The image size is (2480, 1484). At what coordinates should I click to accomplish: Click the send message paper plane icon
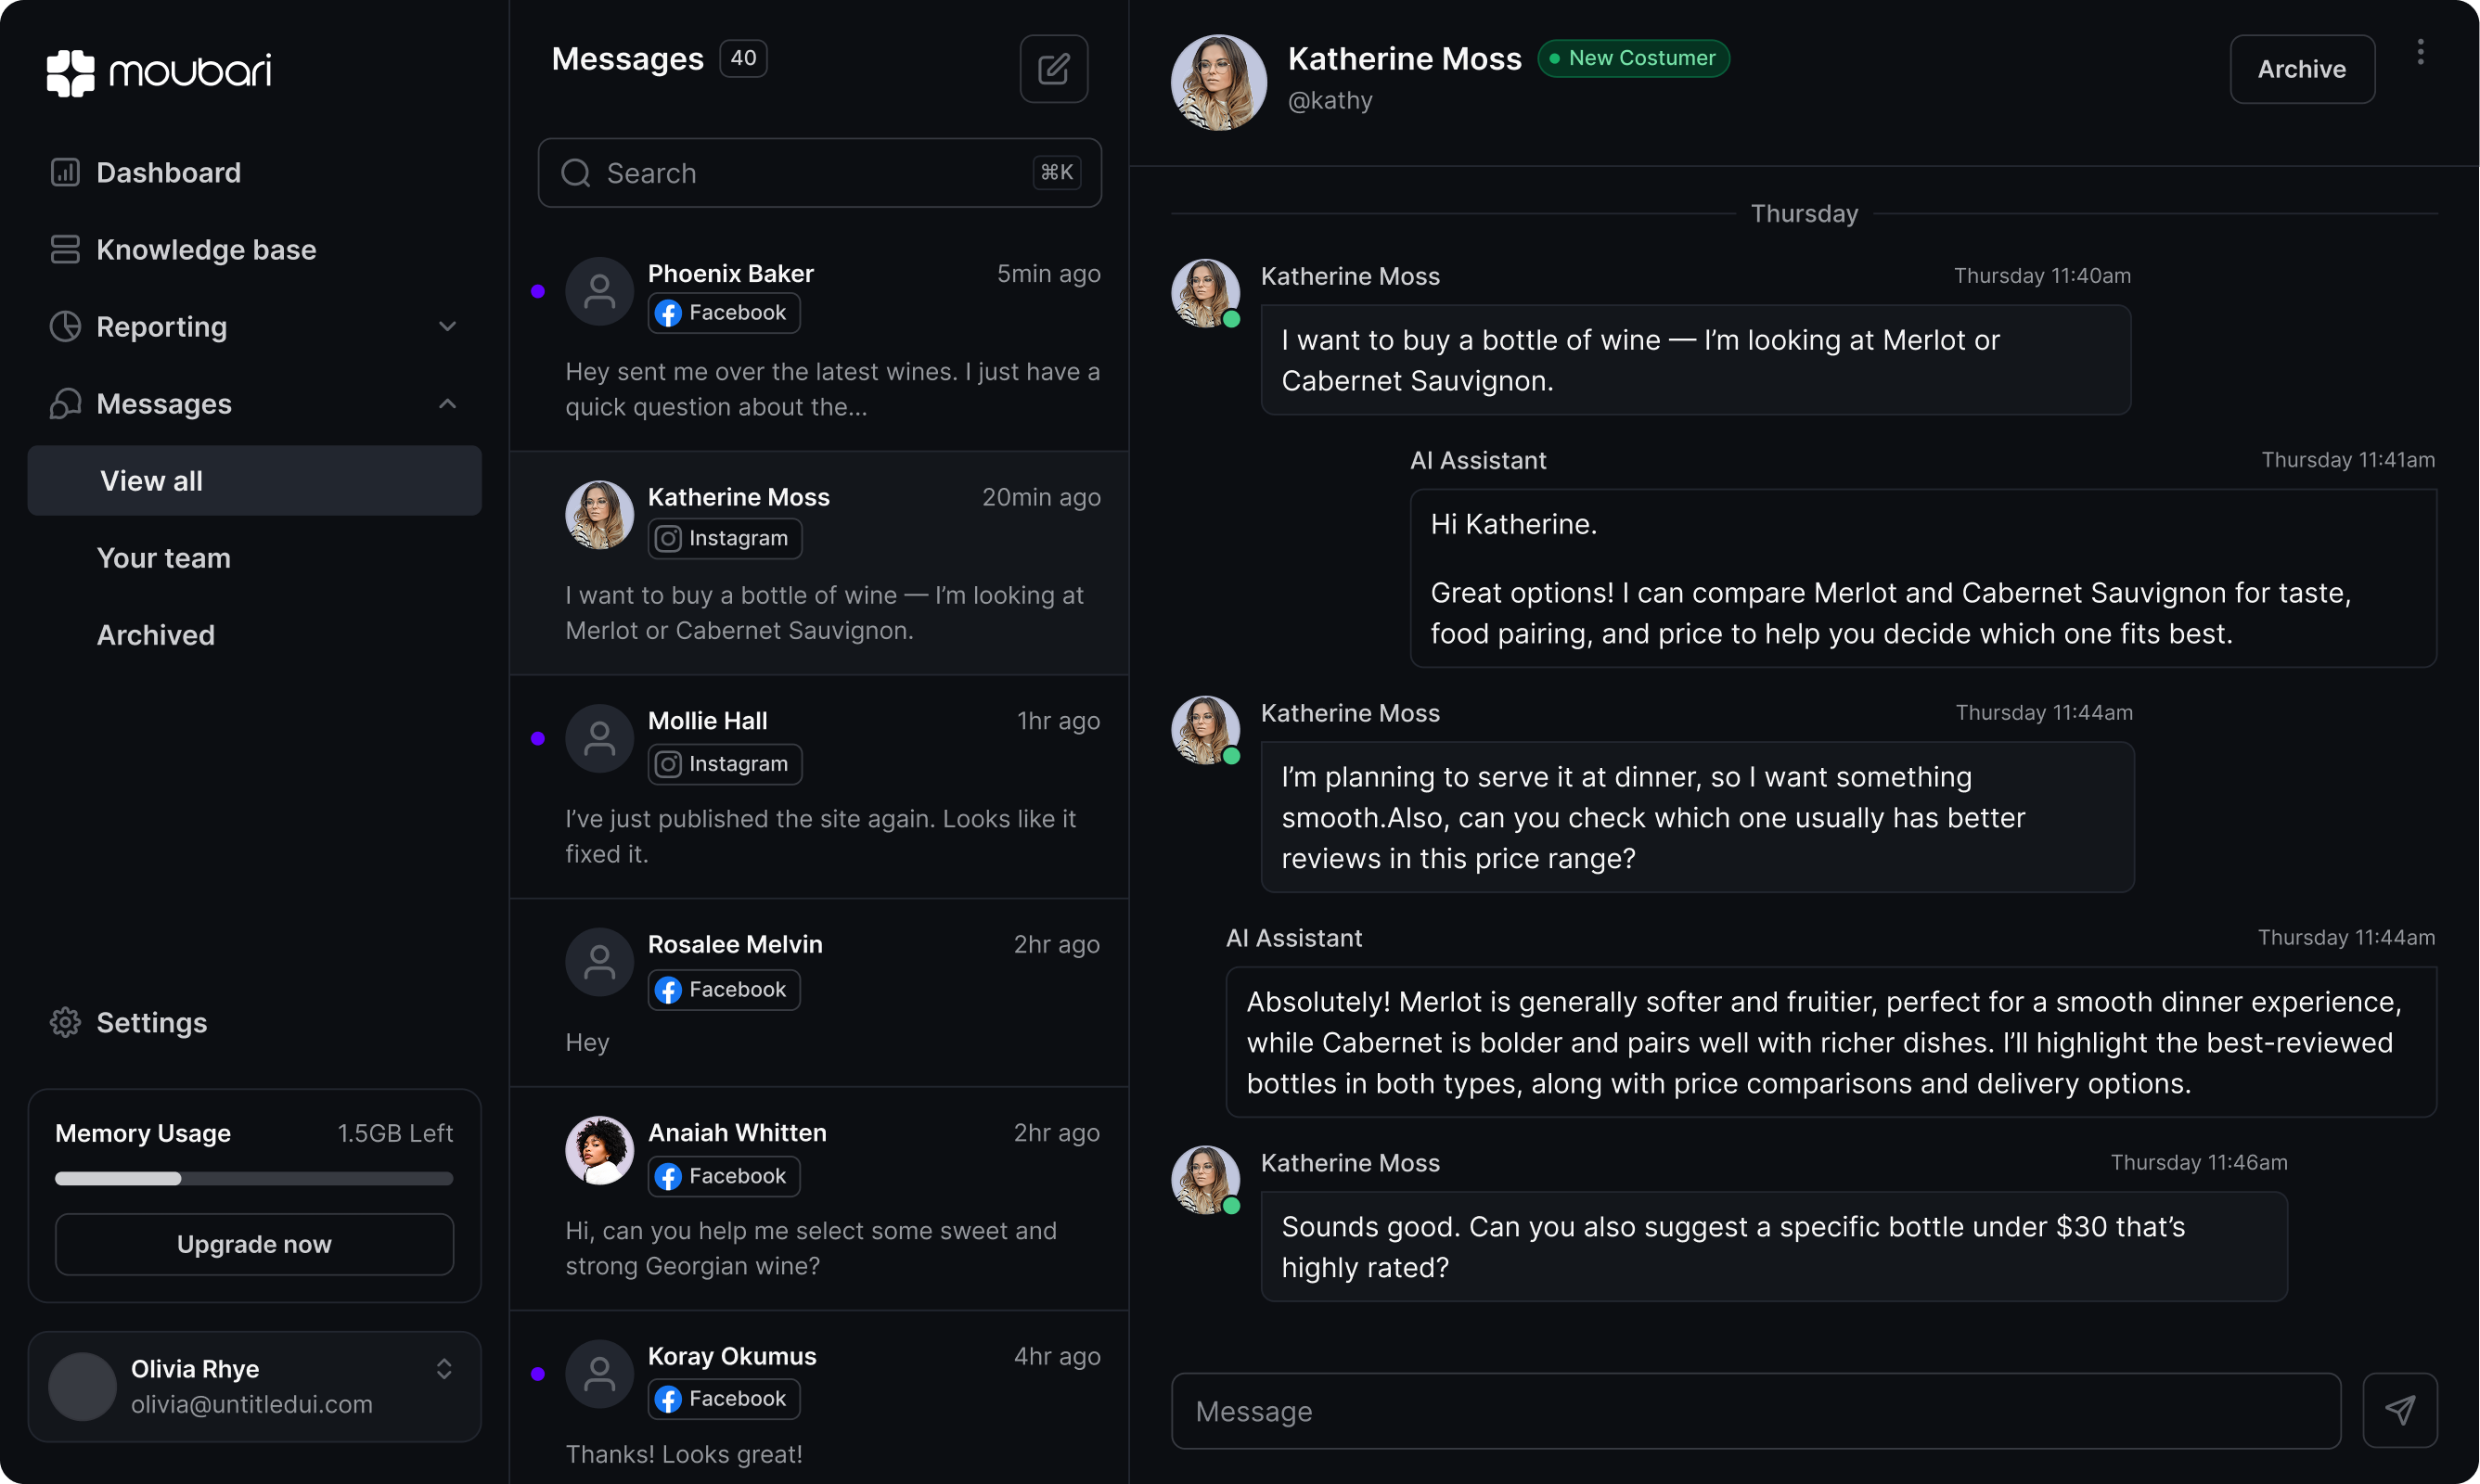[x=2399, y=1410]
